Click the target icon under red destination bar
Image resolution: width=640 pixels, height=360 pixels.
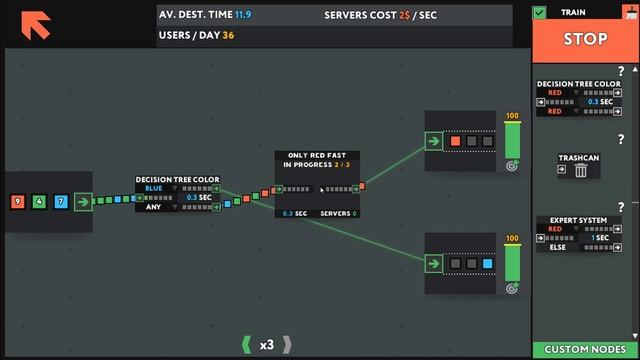point(512,165)
